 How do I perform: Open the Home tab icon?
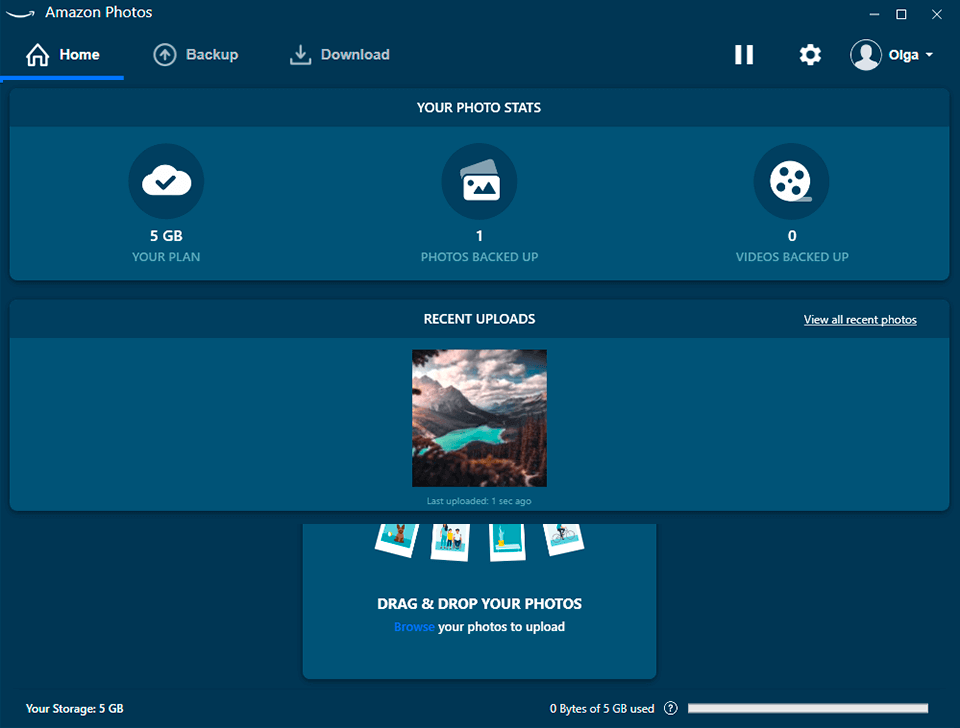36,55
